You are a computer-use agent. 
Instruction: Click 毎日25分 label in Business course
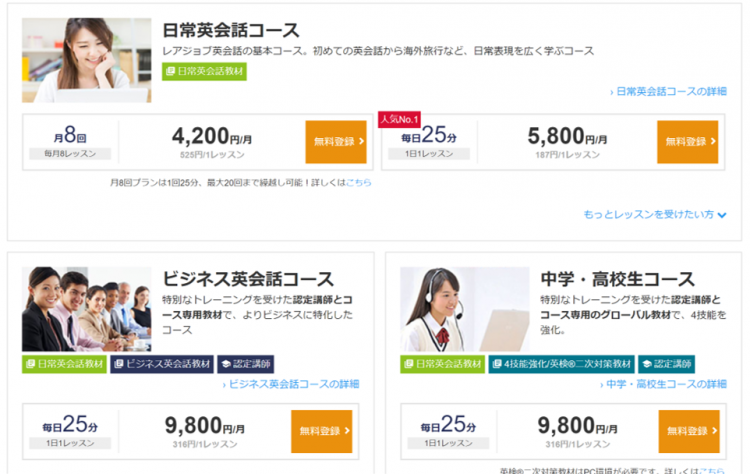[70, 425]
